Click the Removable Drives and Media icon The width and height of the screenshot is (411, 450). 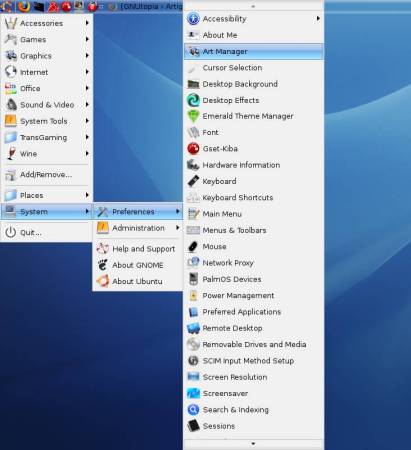coord(193,345)
